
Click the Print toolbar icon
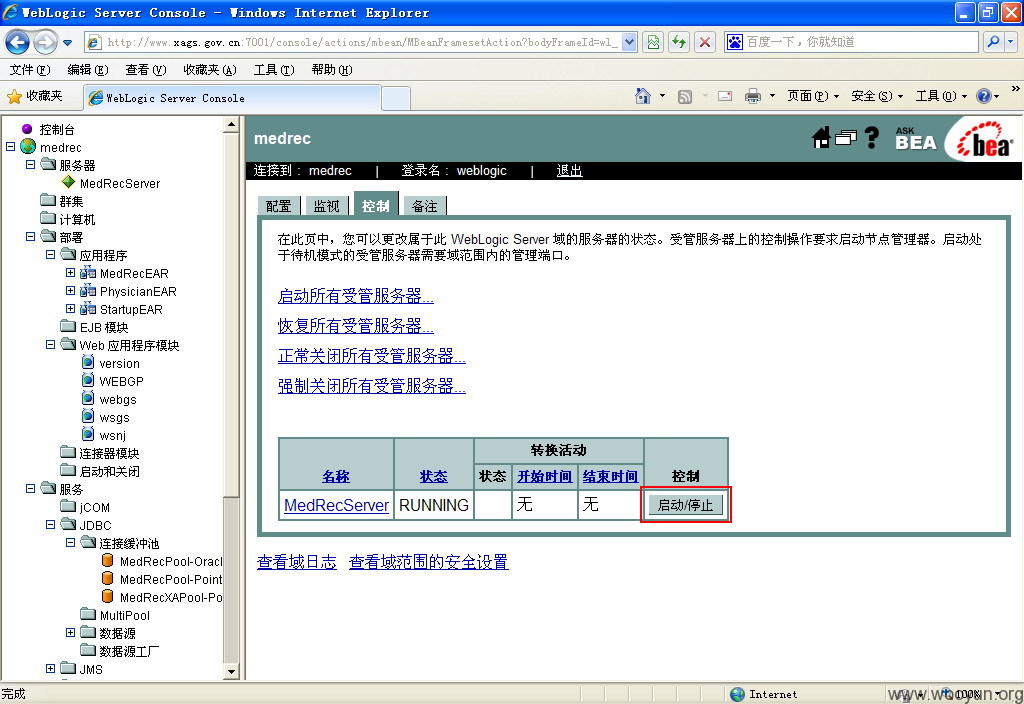tap(753, 96)
